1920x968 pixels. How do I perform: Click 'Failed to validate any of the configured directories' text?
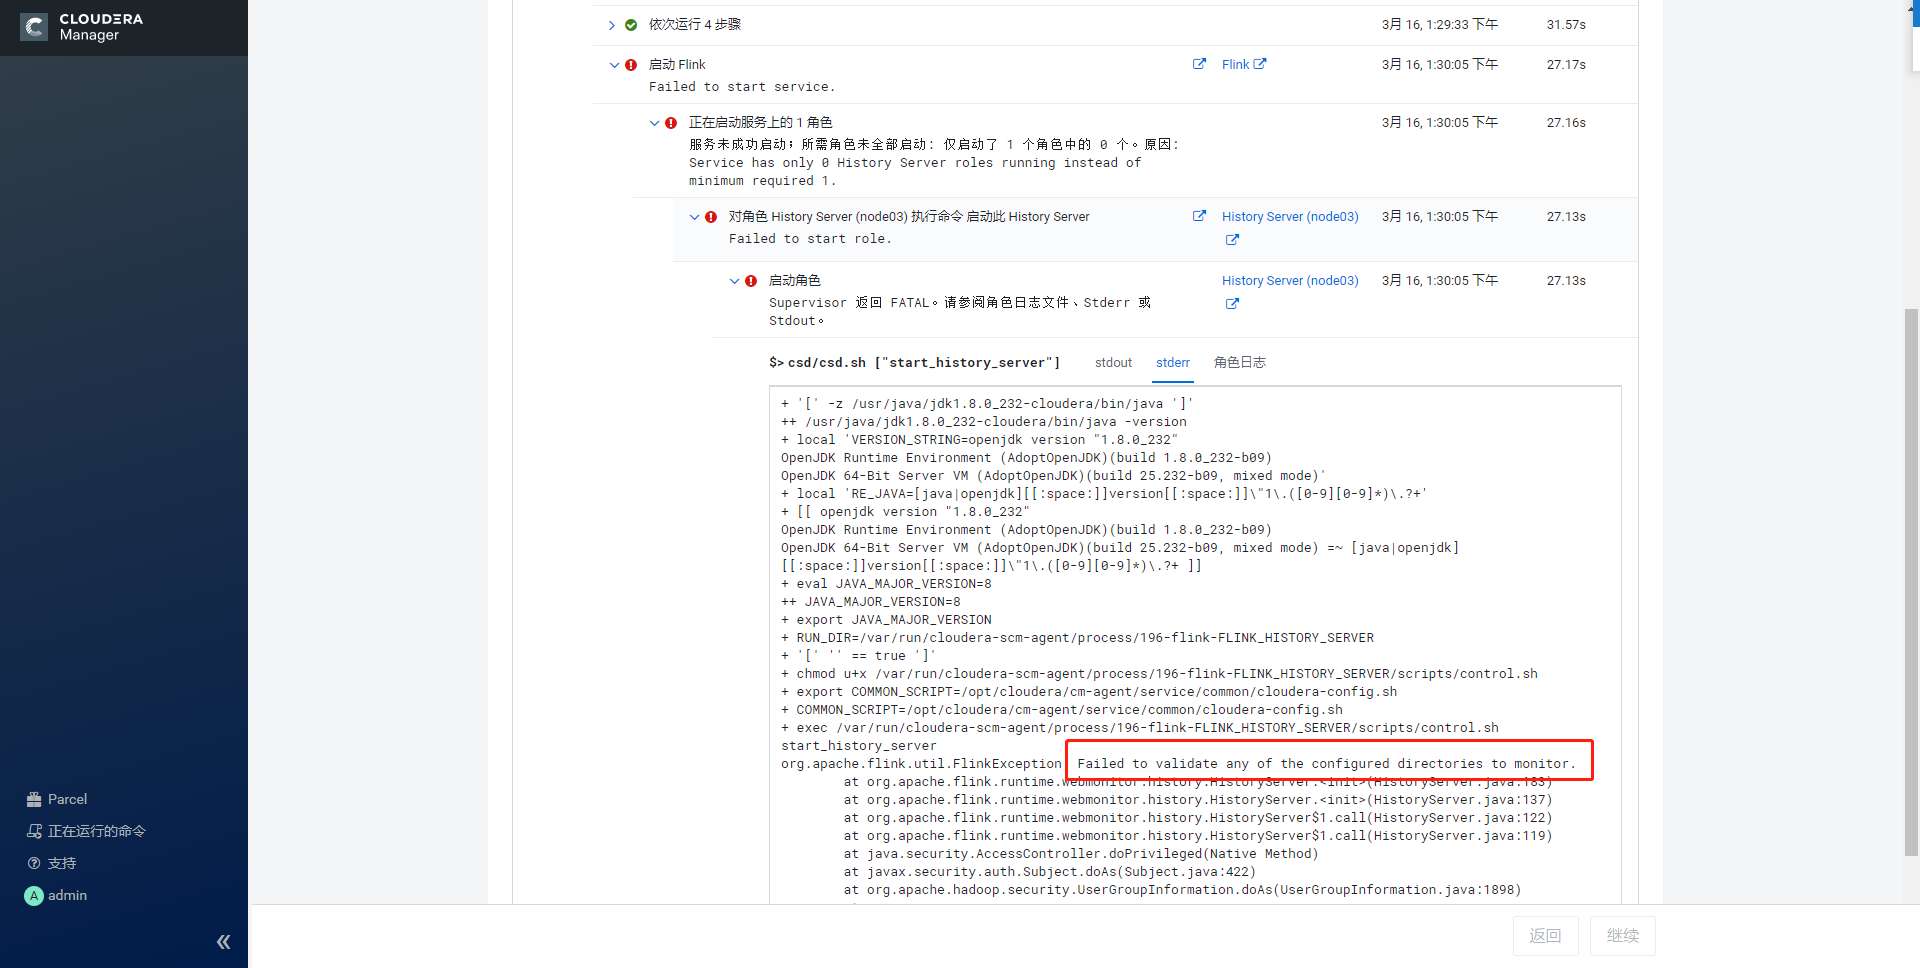click(1327, 764)
